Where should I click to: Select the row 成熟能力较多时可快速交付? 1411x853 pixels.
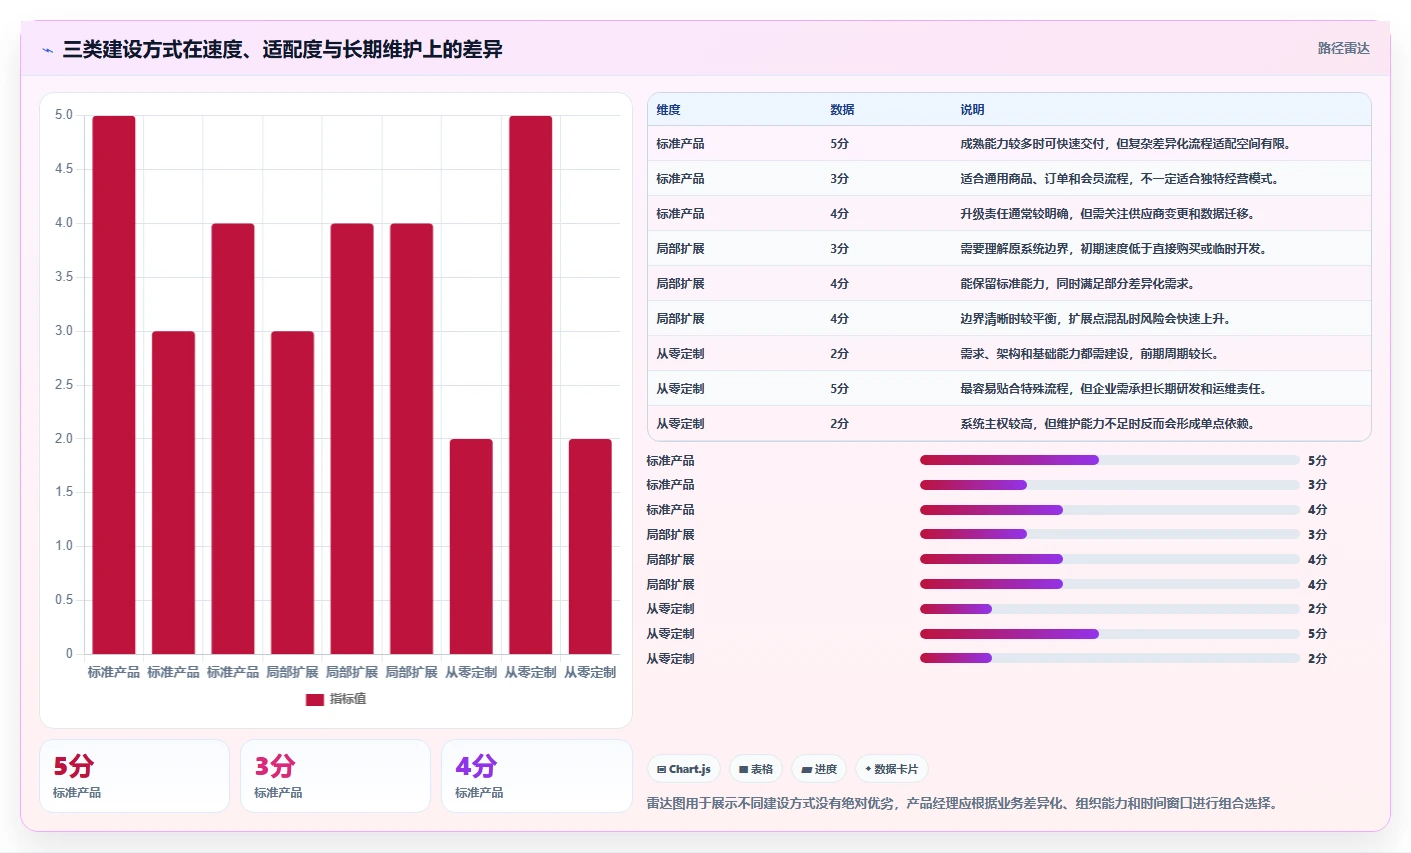click(x=1009, y=143)
